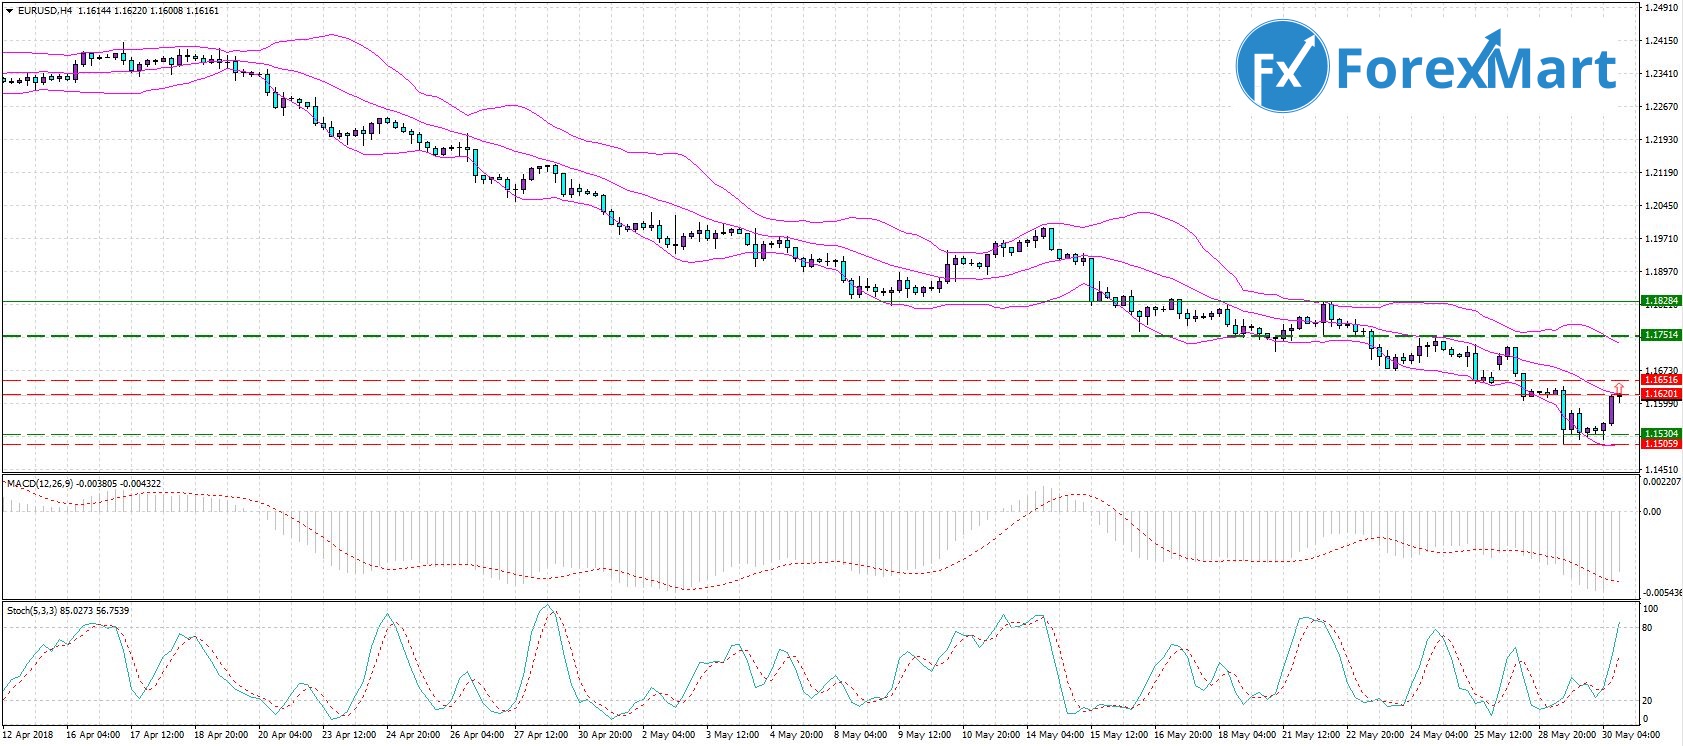This screenshot has height=746, width=1683.
Task: Select the 1.18284 green price label
Action: [1661, 300]
